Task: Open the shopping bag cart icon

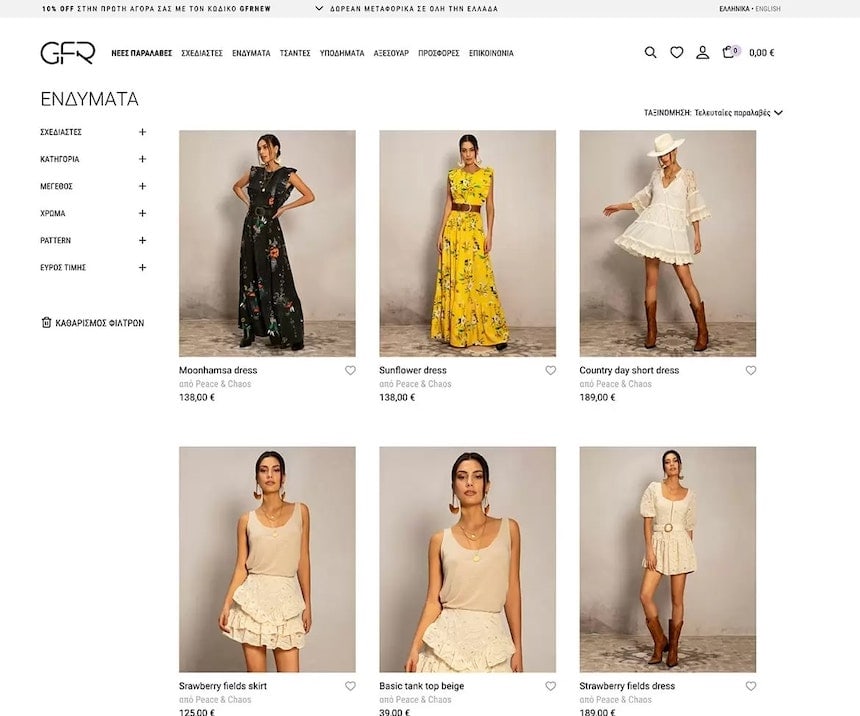Action: point(730,52)
